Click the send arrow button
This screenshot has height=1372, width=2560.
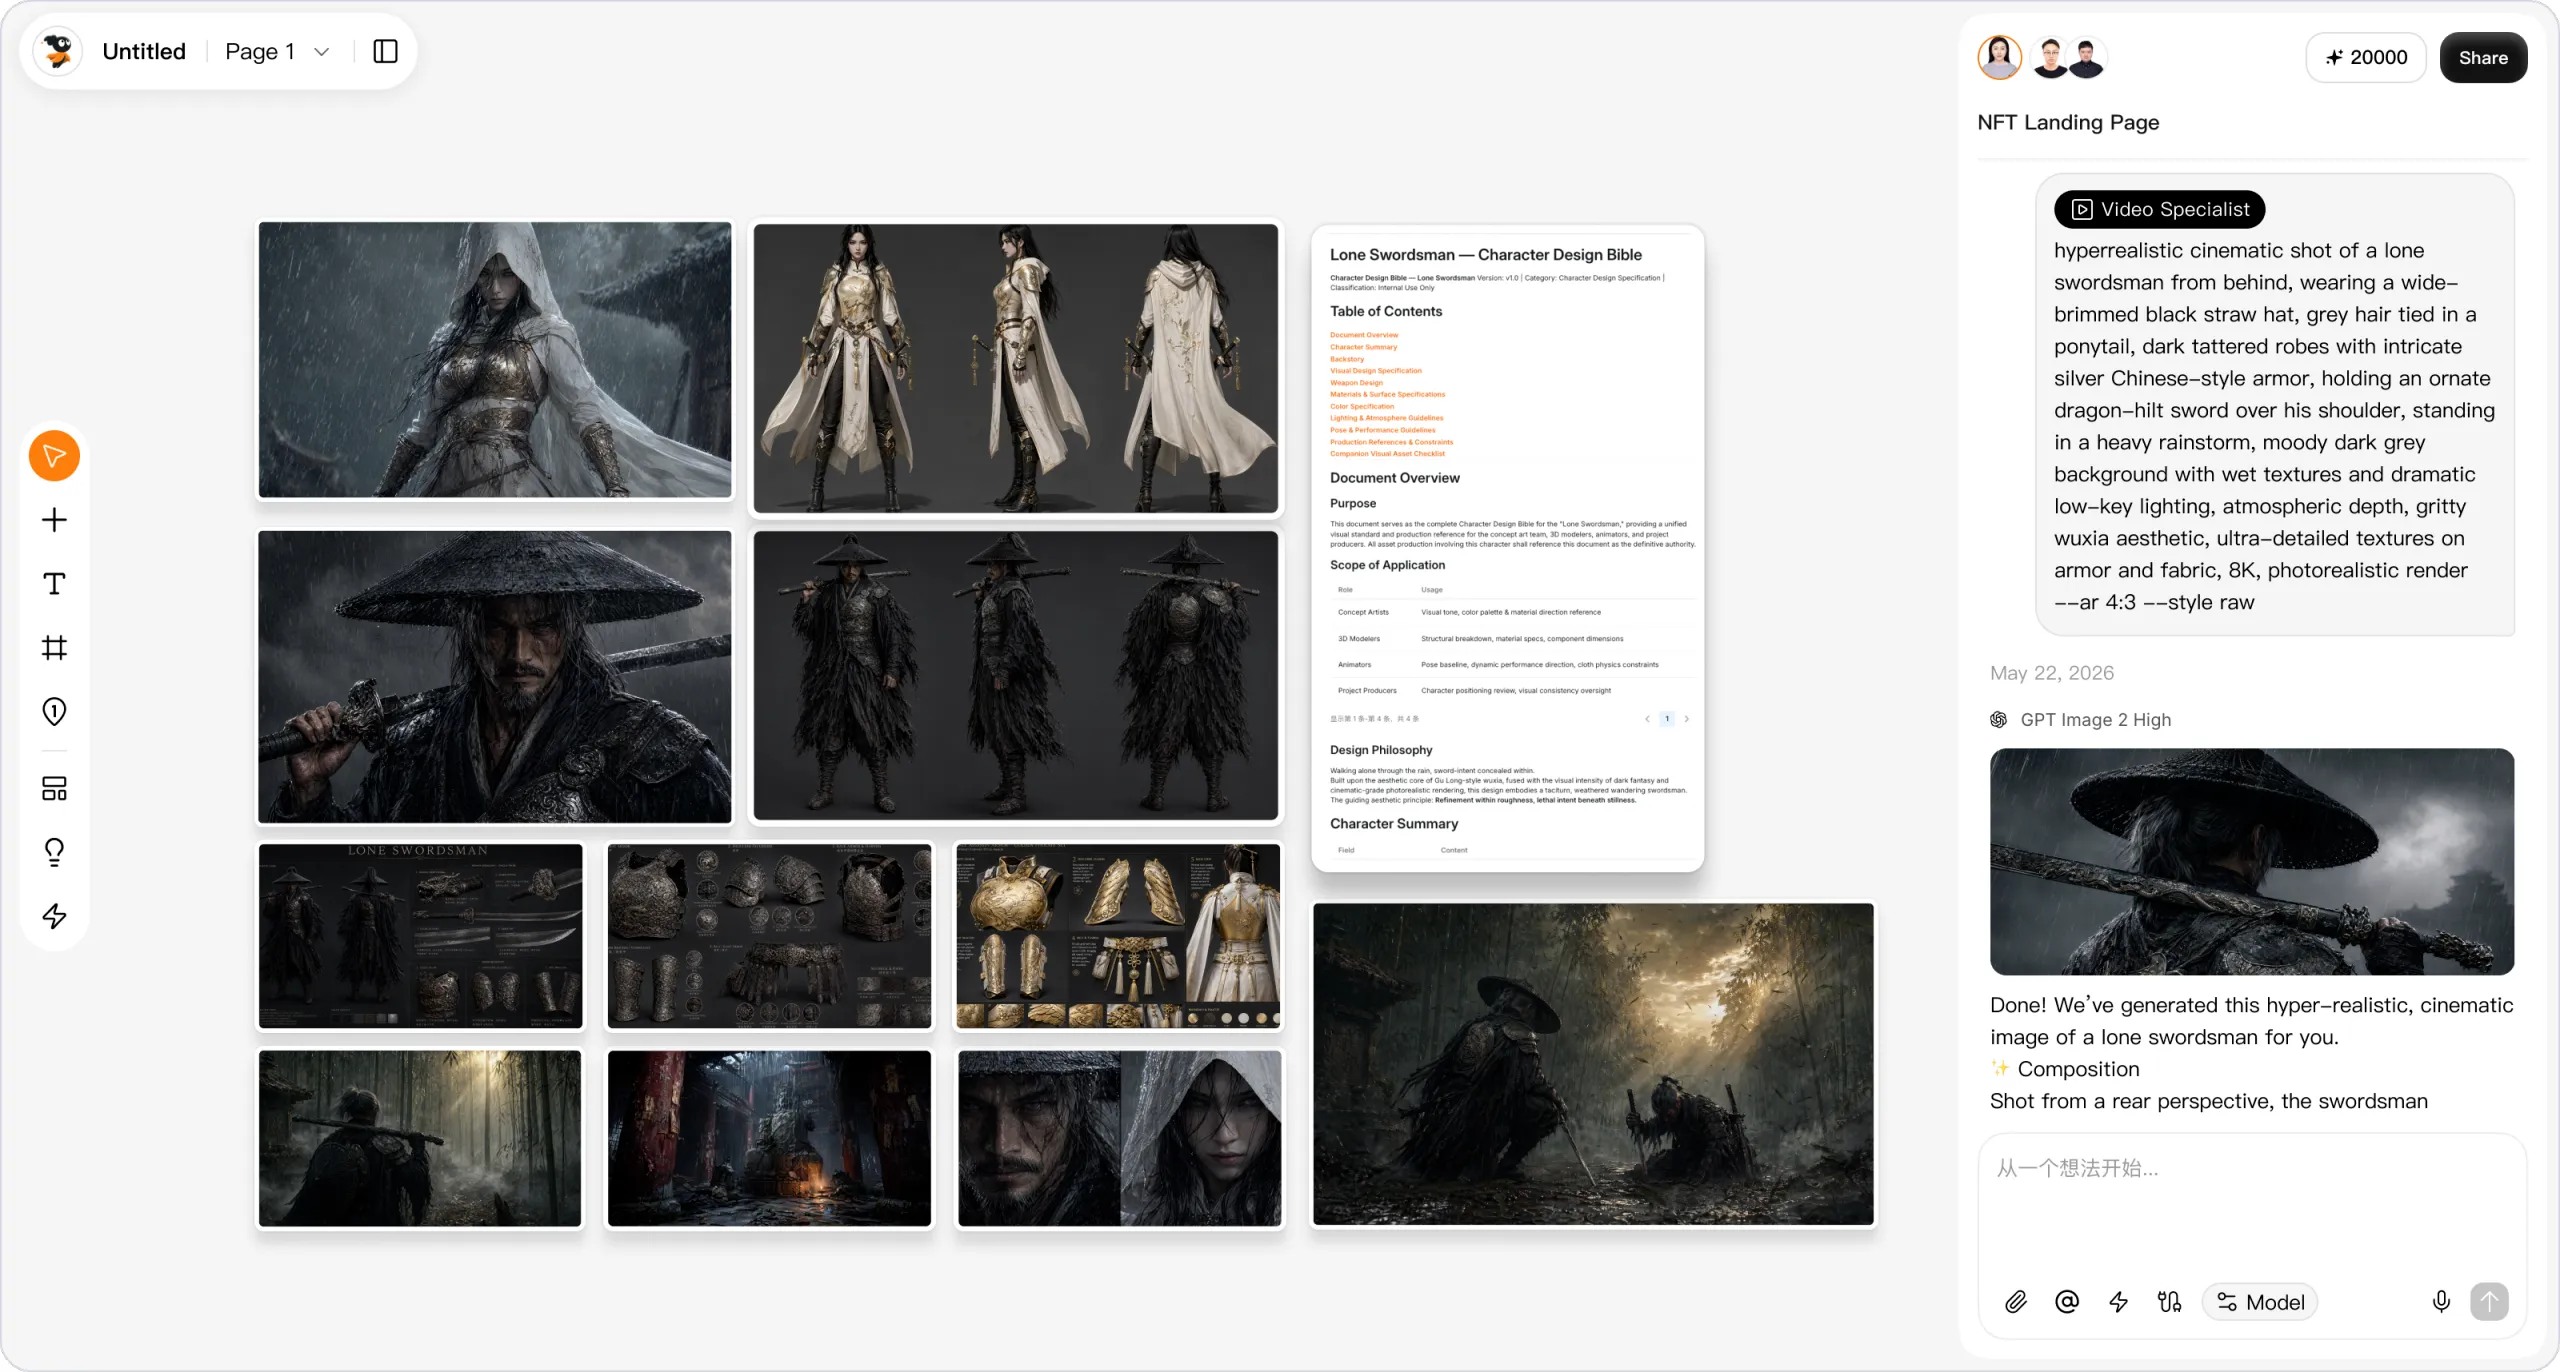click(x=2489, y=1302)
